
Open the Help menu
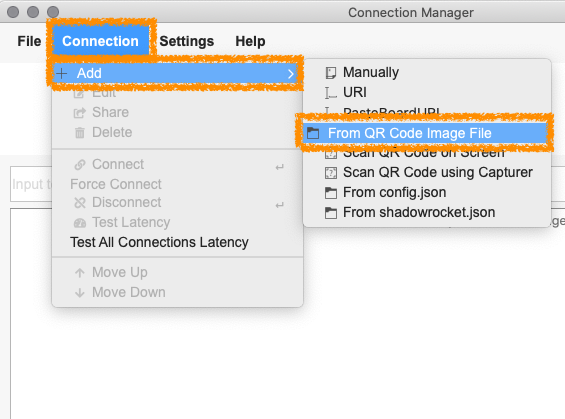coord(250,41)
